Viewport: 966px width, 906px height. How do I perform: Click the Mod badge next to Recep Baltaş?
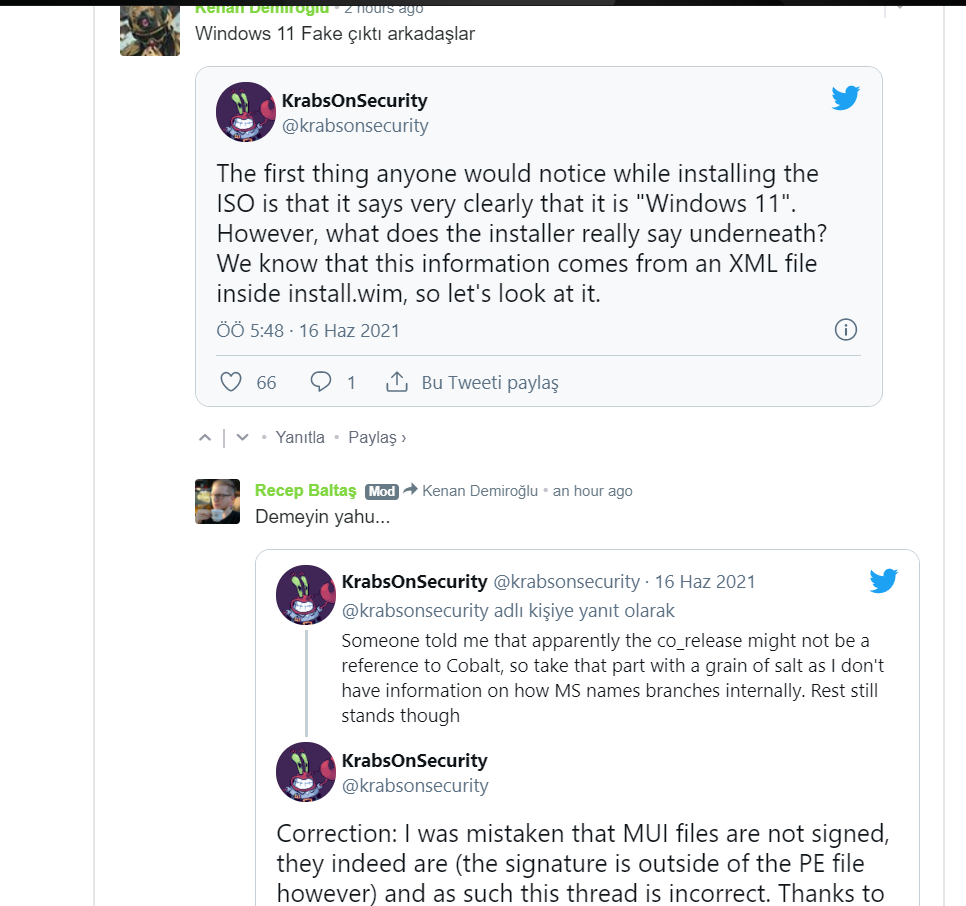point(382,491)
